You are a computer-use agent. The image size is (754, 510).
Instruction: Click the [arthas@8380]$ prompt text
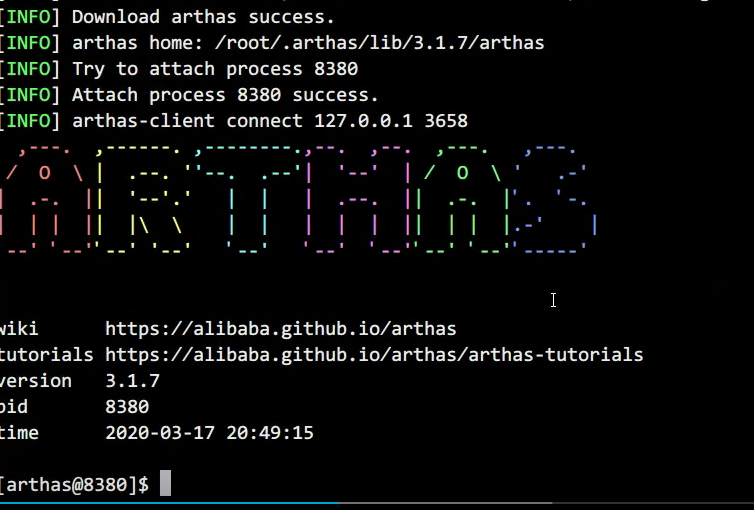pos(75,485)
